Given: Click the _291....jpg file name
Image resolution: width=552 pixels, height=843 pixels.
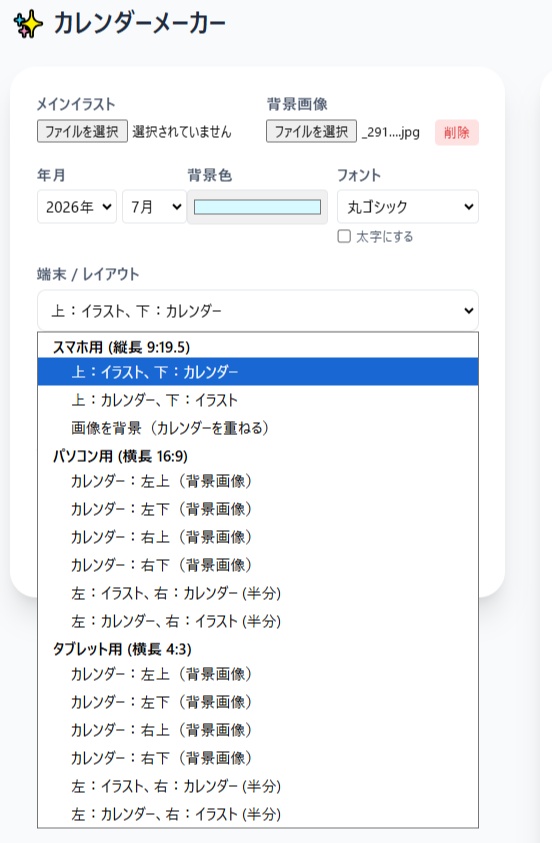Looking at the screenshot, I should click(391, 132).
